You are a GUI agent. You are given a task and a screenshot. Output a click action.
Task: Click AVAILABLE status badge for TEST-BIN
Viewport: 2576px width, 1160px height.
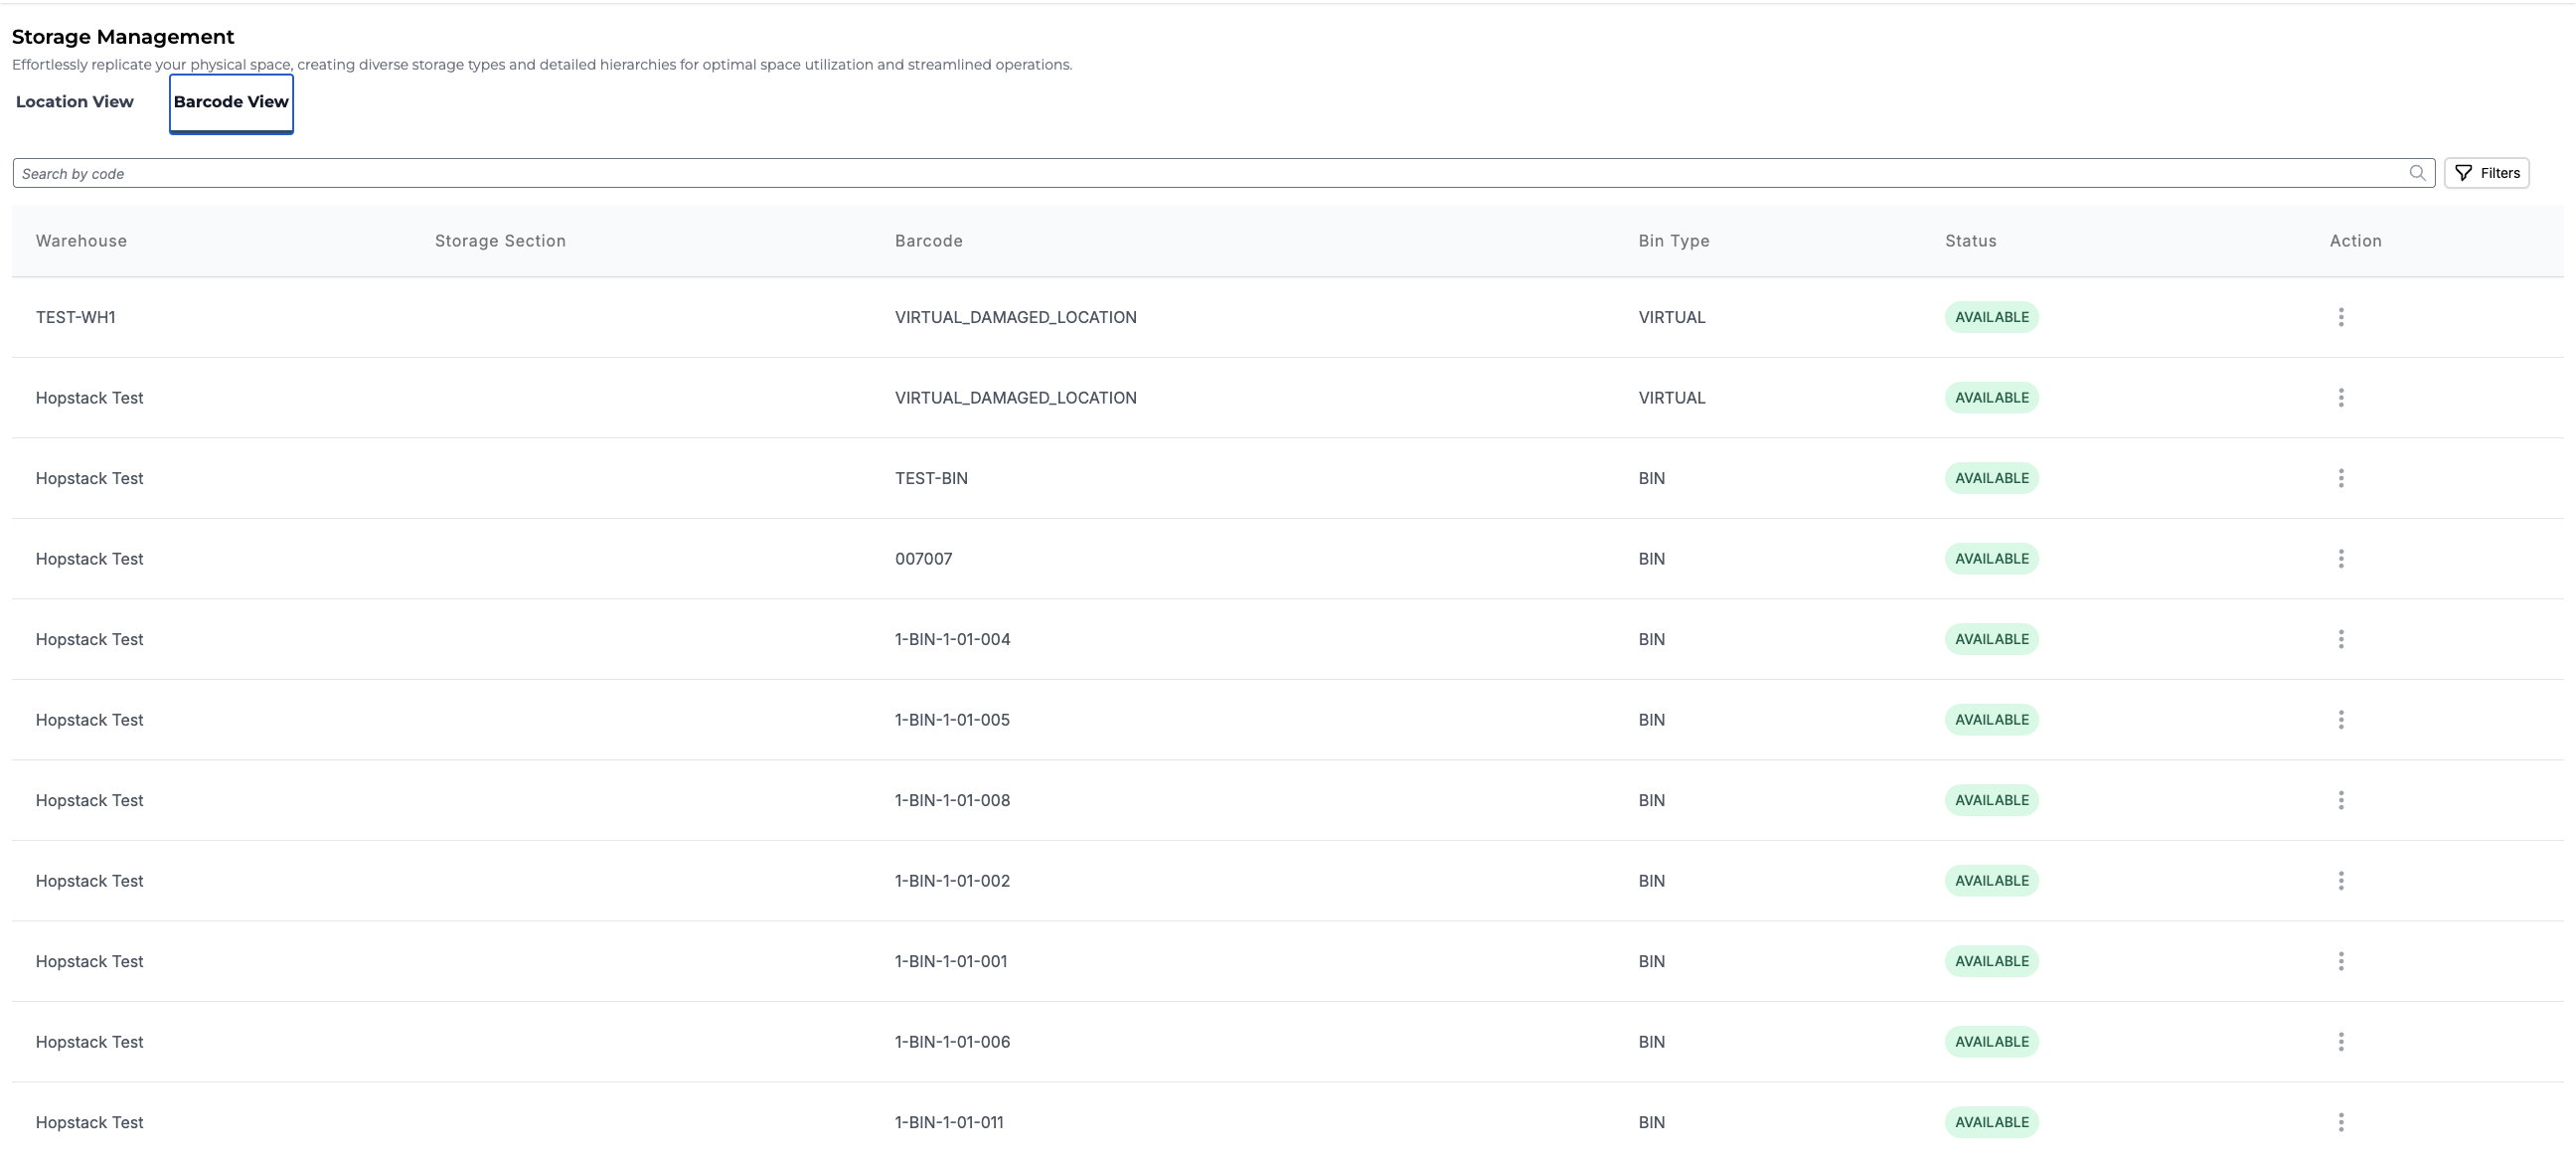pos(1991,478)
